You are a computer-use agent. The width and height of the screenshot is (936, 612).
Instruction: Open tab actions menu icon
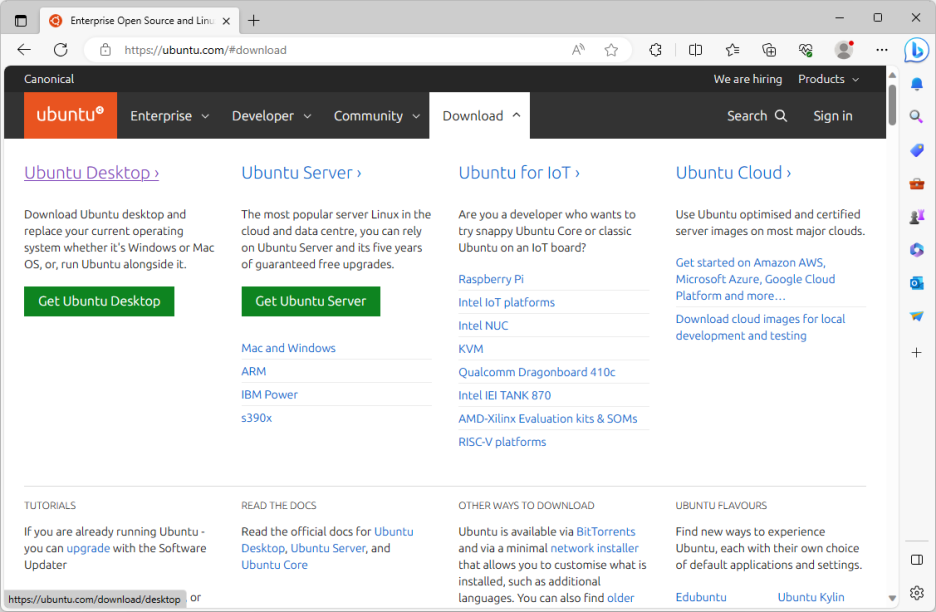coord(21,21)
